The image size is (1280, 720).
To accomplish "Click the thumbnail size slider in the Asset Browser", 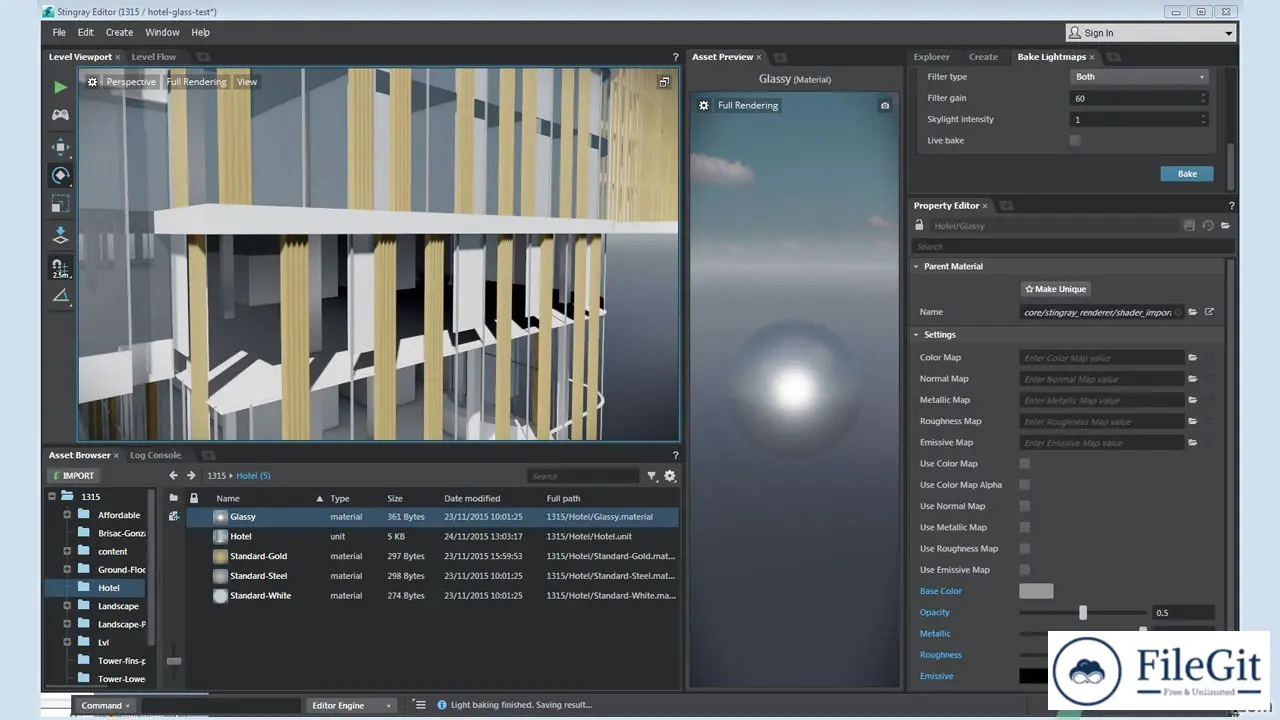I will tap(174, 661).
